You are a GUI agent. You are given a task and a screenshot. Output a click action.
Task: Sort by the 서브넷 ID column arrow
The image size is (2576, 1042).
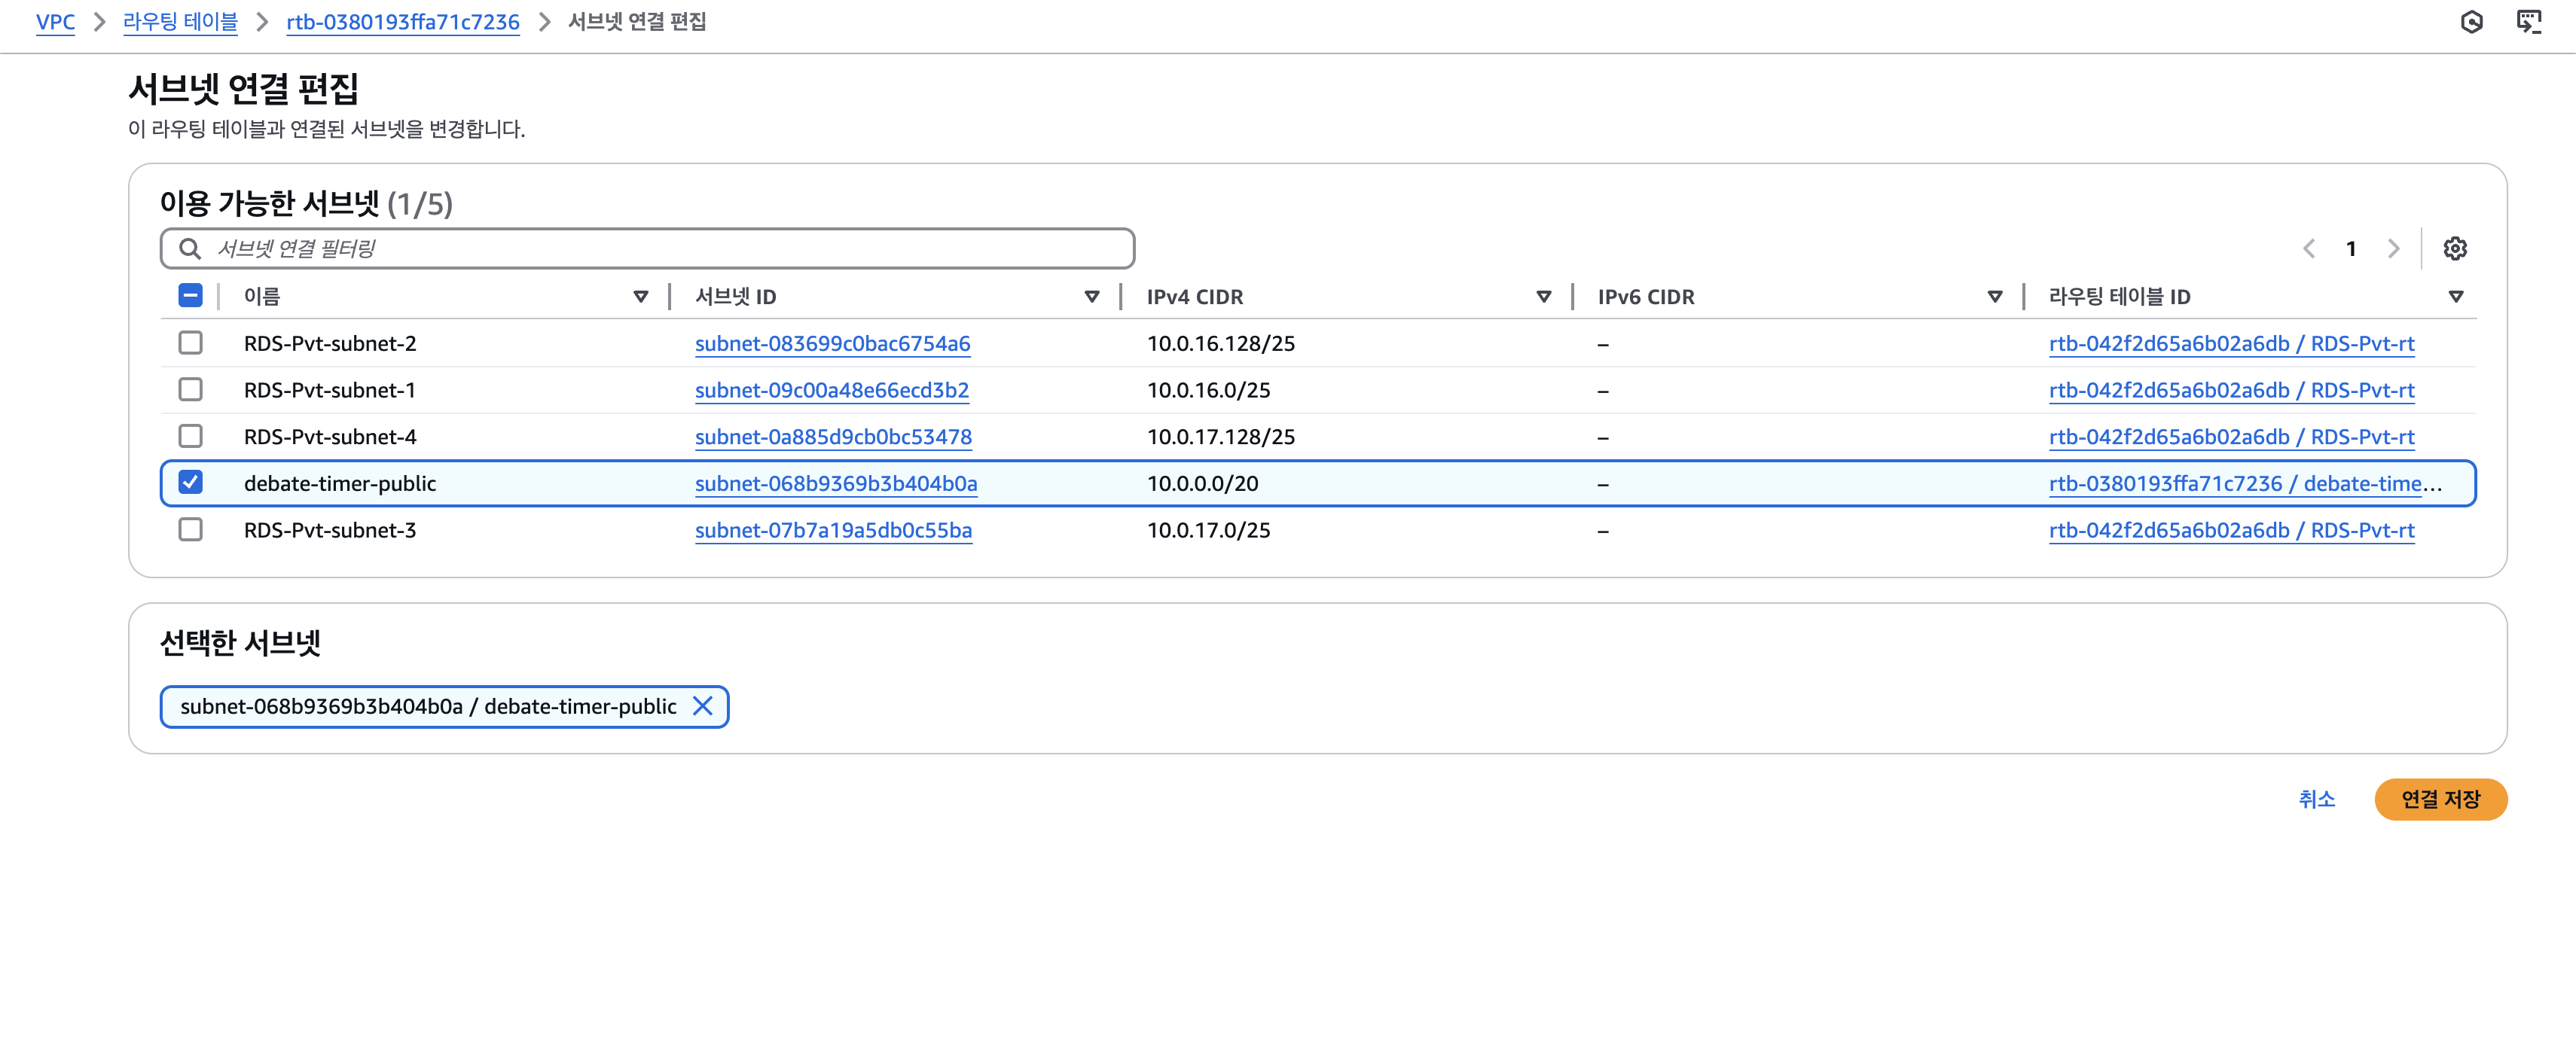click(x=1092, y=297)
